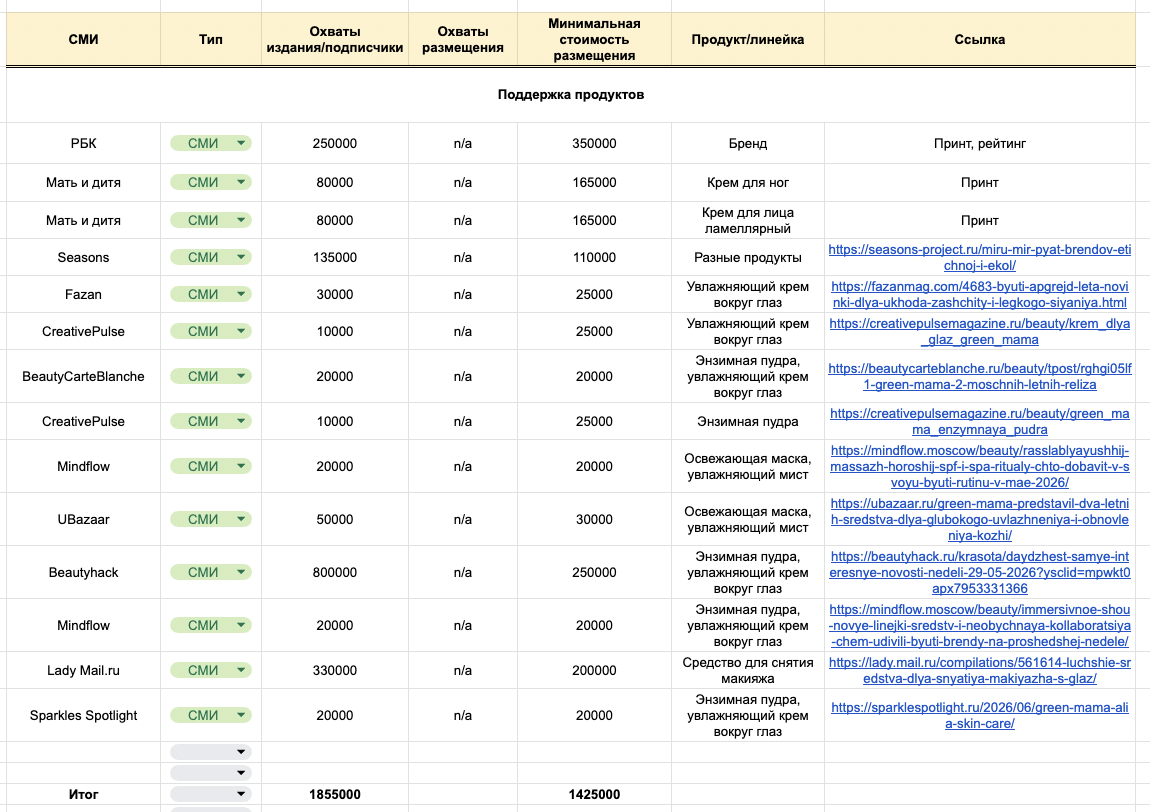Follow the beautyhack.ru daydzhest link
This screenshot has width=1150, height=812.
tap(979, 572)
